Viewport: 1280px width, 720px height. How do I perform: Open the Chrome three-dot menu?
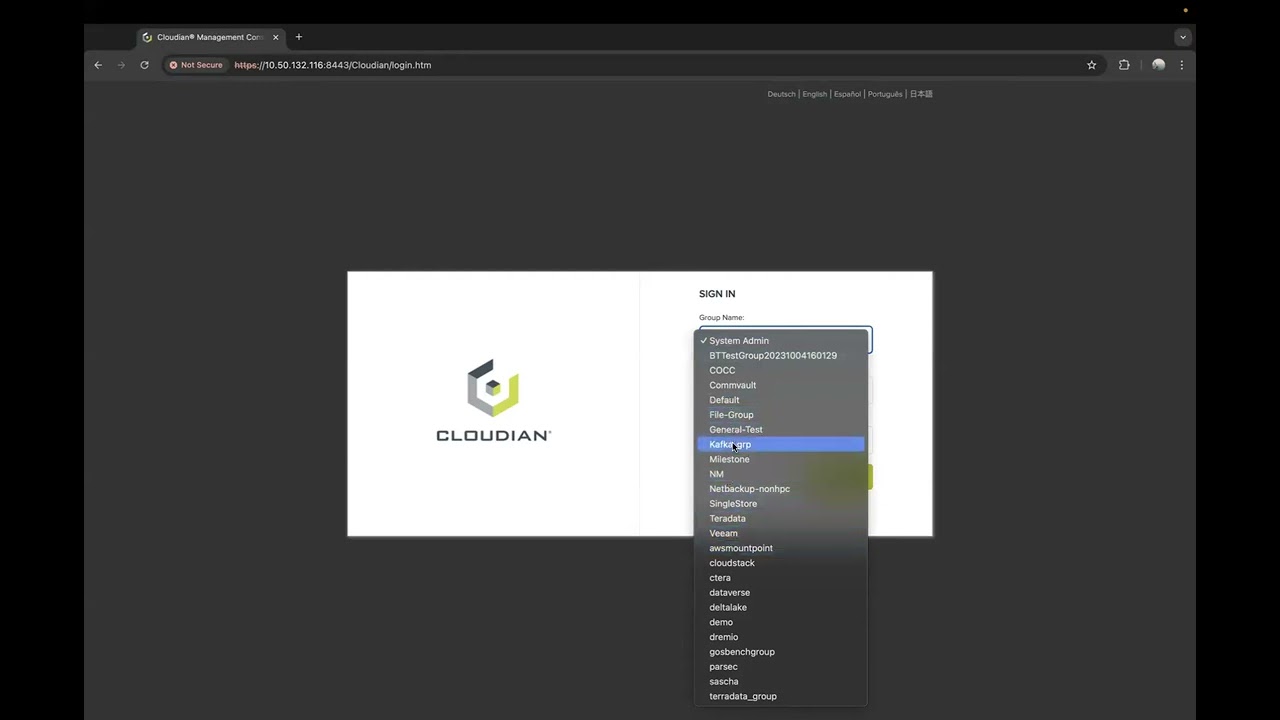click(x=1181, y=65)
